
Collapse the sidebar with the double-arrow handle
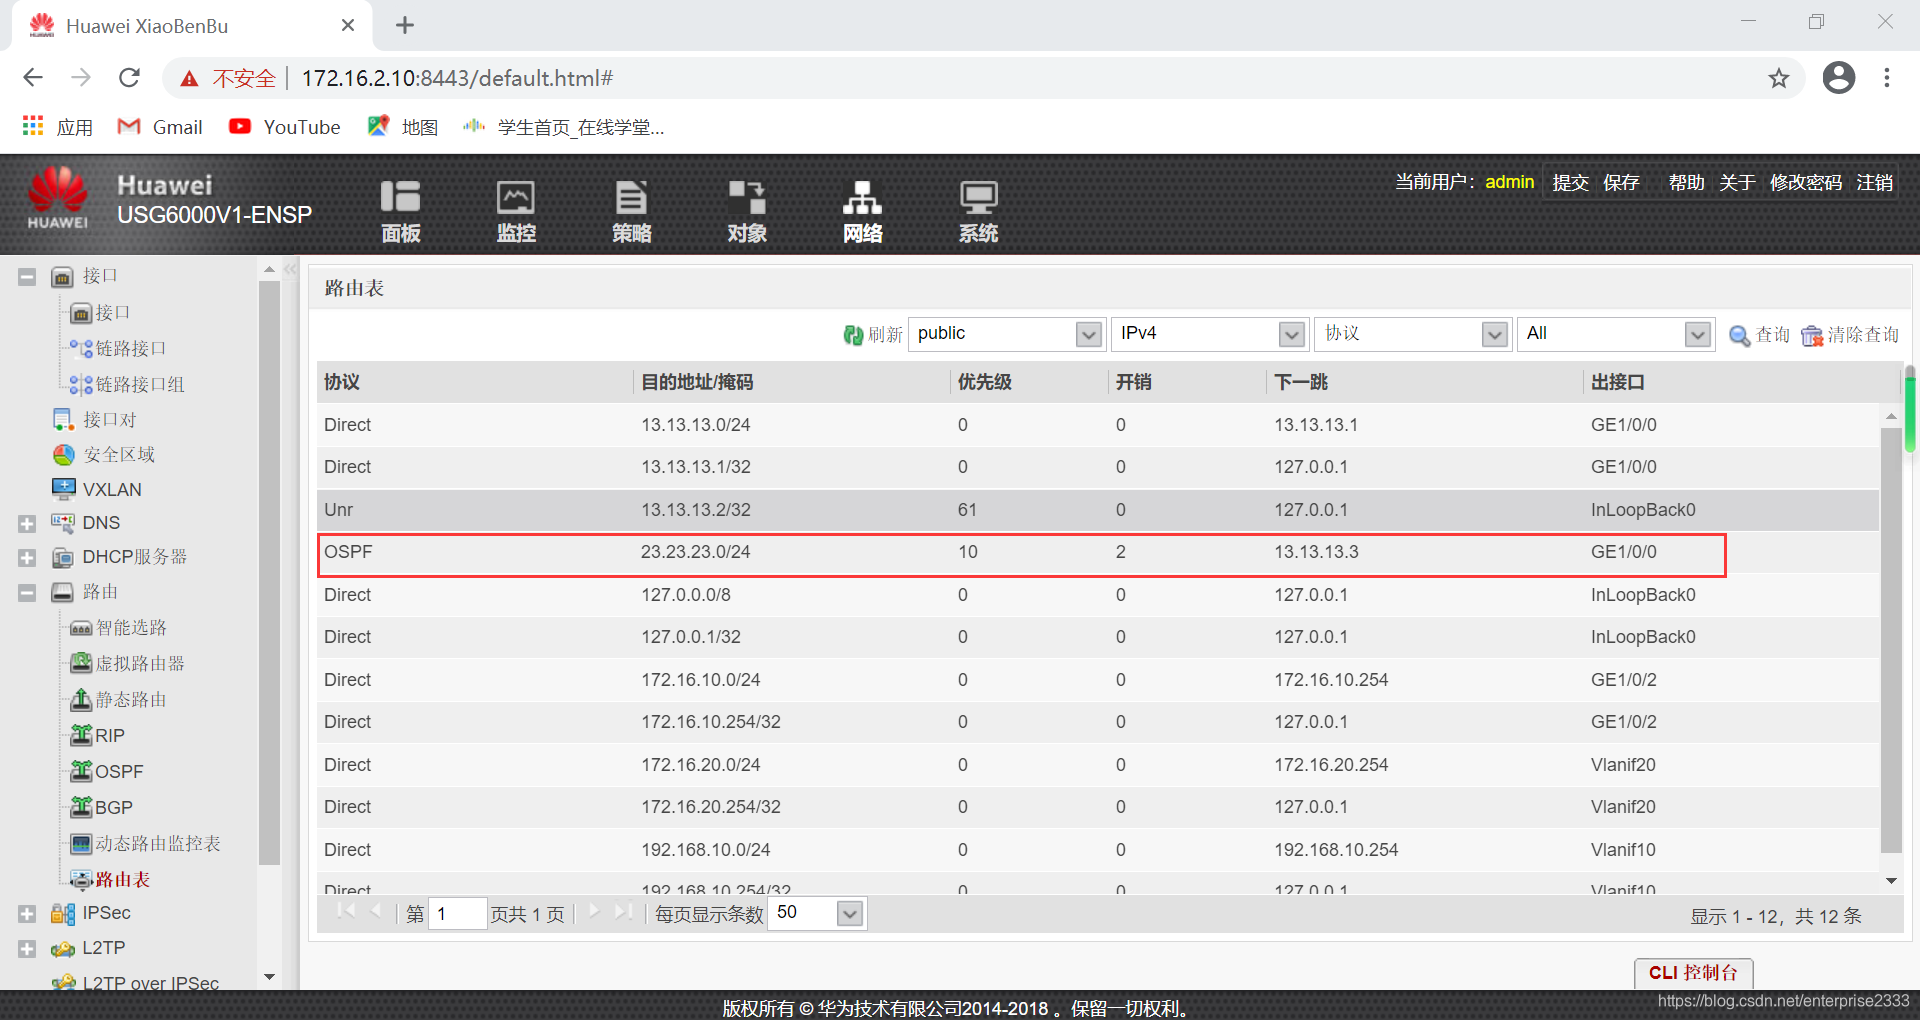(x=291, y=269)
